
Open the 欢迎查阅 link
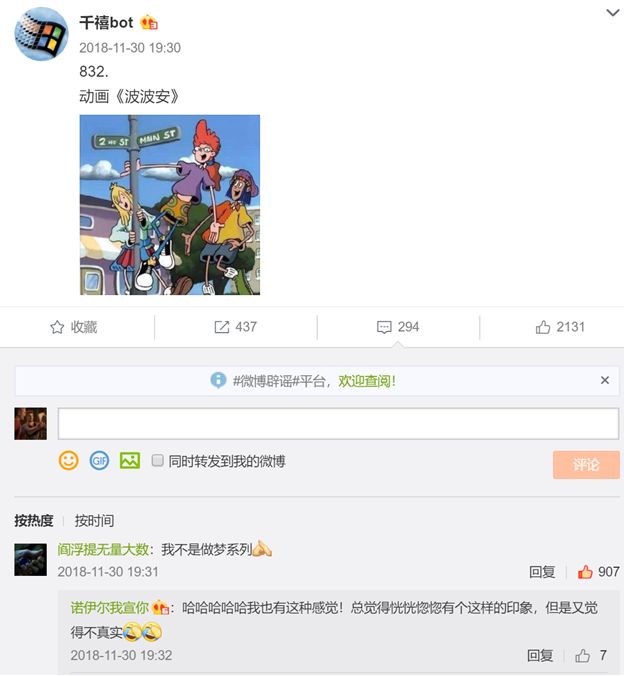[x=367, y=381]
